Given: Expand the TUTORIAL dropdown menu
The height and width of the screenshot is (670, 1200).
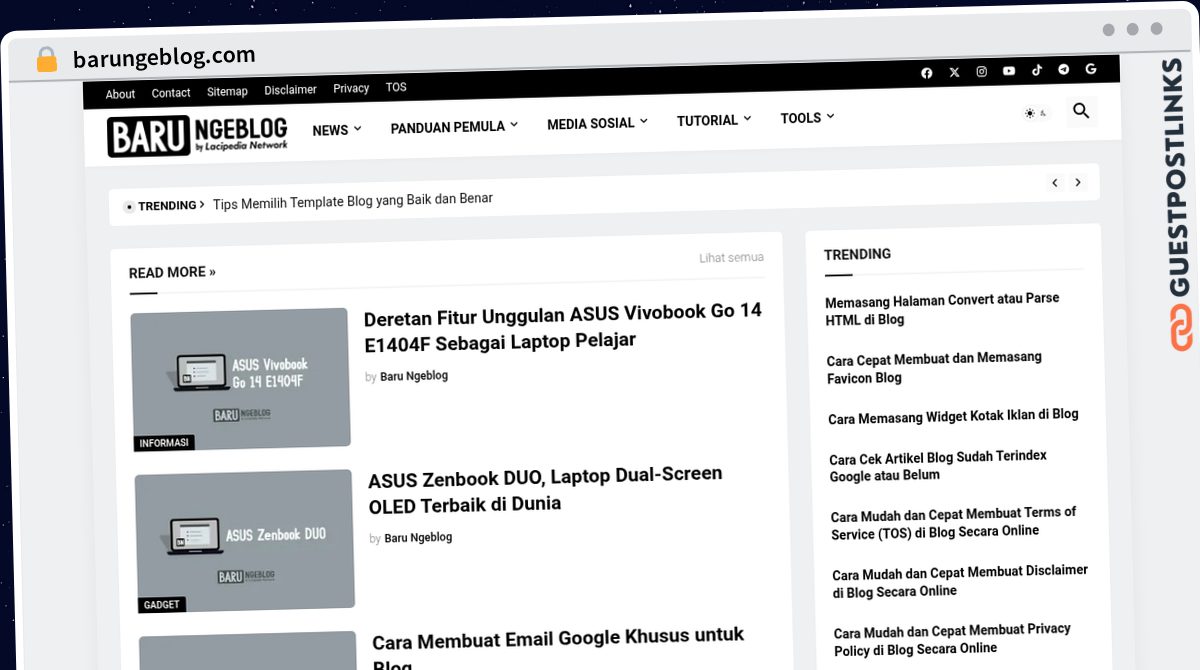Looking at the screenshot, I should point(714,120).
